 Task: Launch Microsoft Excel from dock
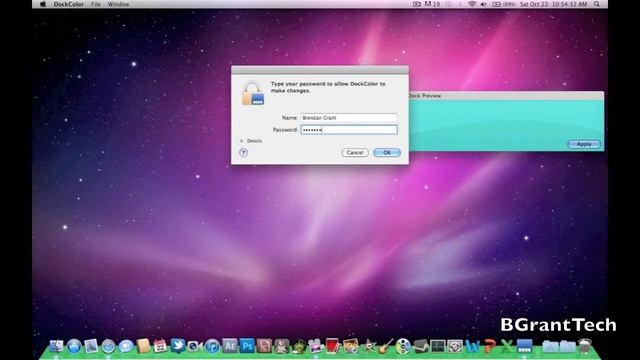pyautogui.click(x=507, y=346)
